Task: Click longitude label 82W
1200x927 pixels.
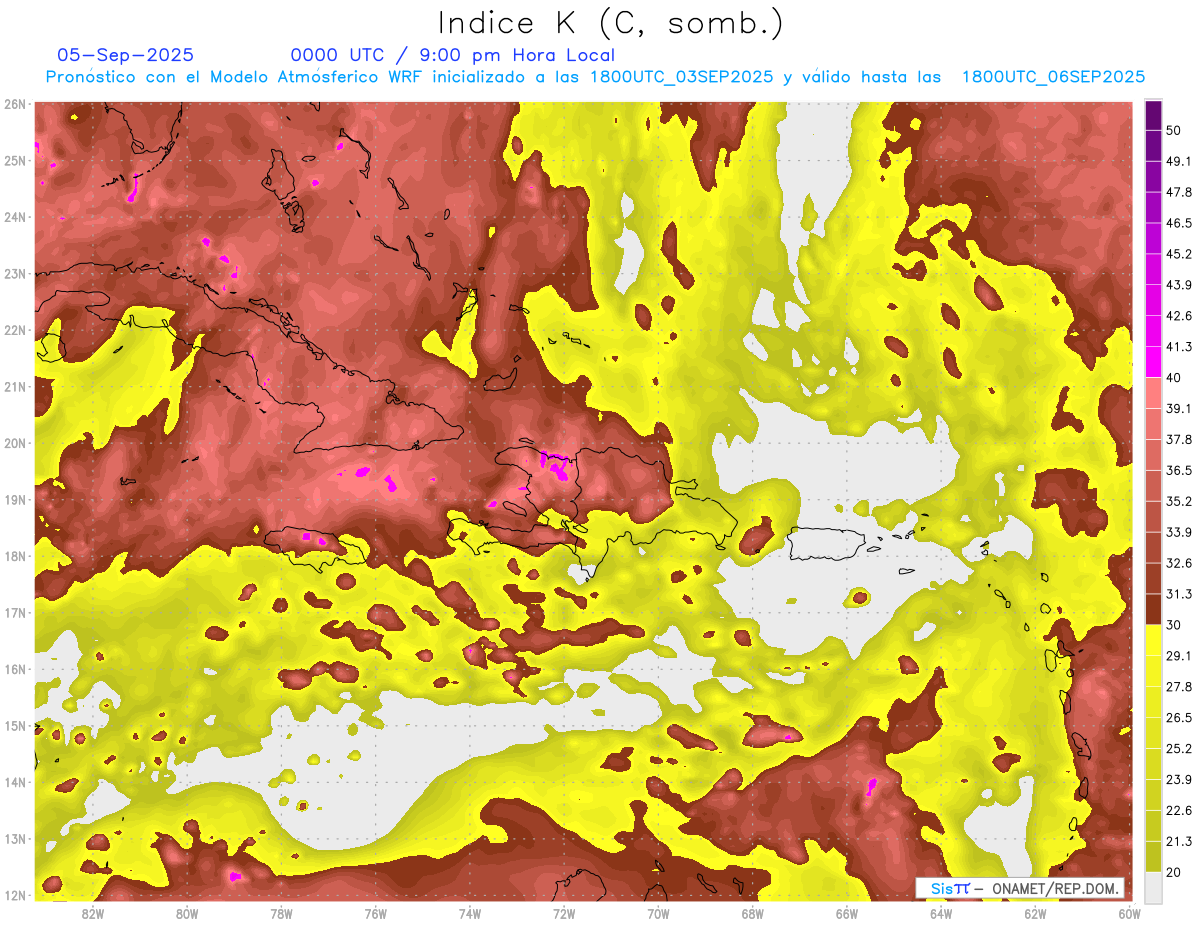Action: coord(92,913)
